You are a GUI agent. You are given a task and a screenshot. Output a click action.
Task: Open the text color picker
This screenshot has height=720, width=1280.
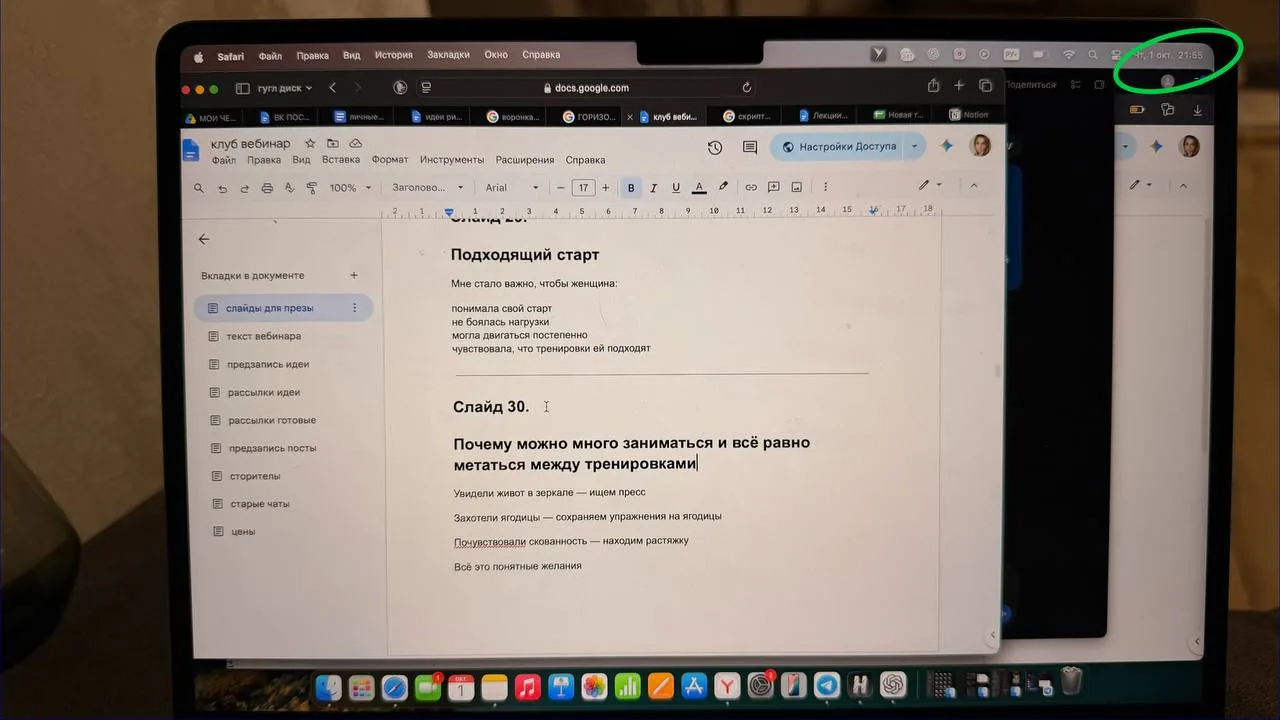pos(699,187)
